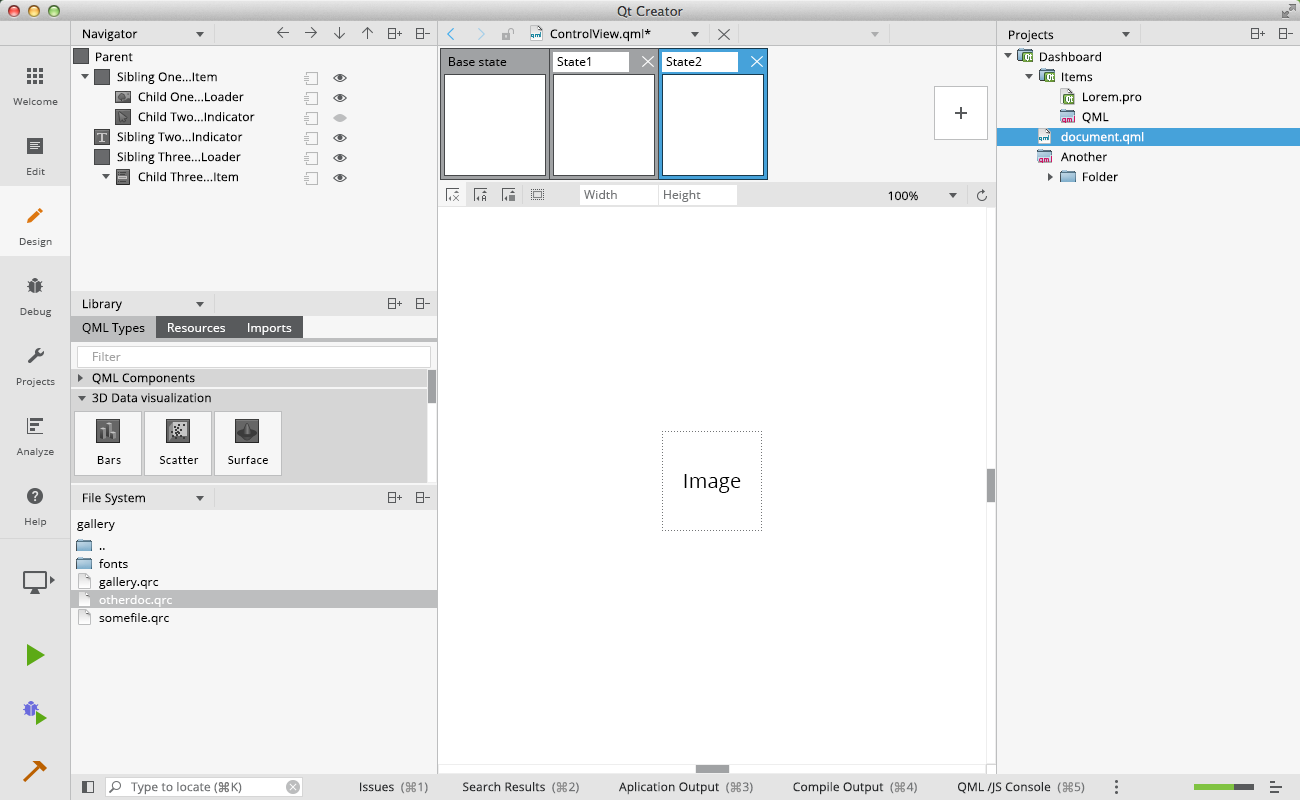Click the Run button in the sidebar
This screenshot has height=800, width=1300.
[x=35, y=655]
